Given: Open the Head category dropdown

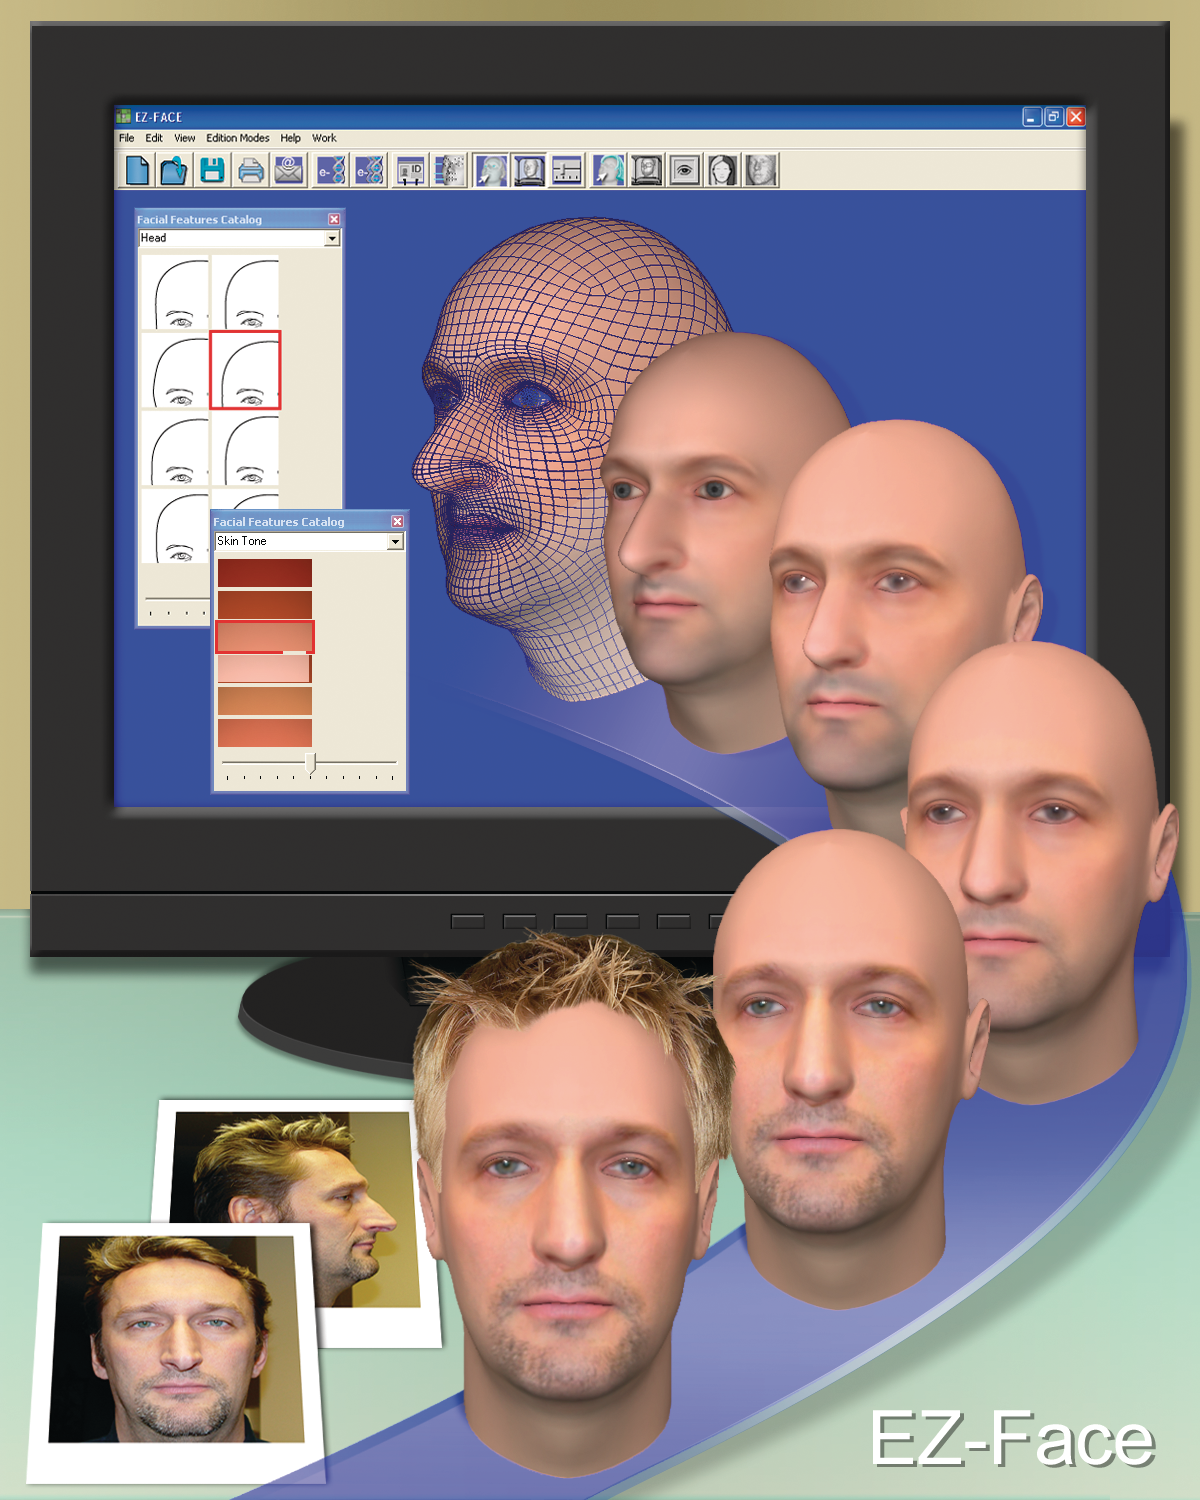Looking at the screenshot, I should (x=333, y=238).
